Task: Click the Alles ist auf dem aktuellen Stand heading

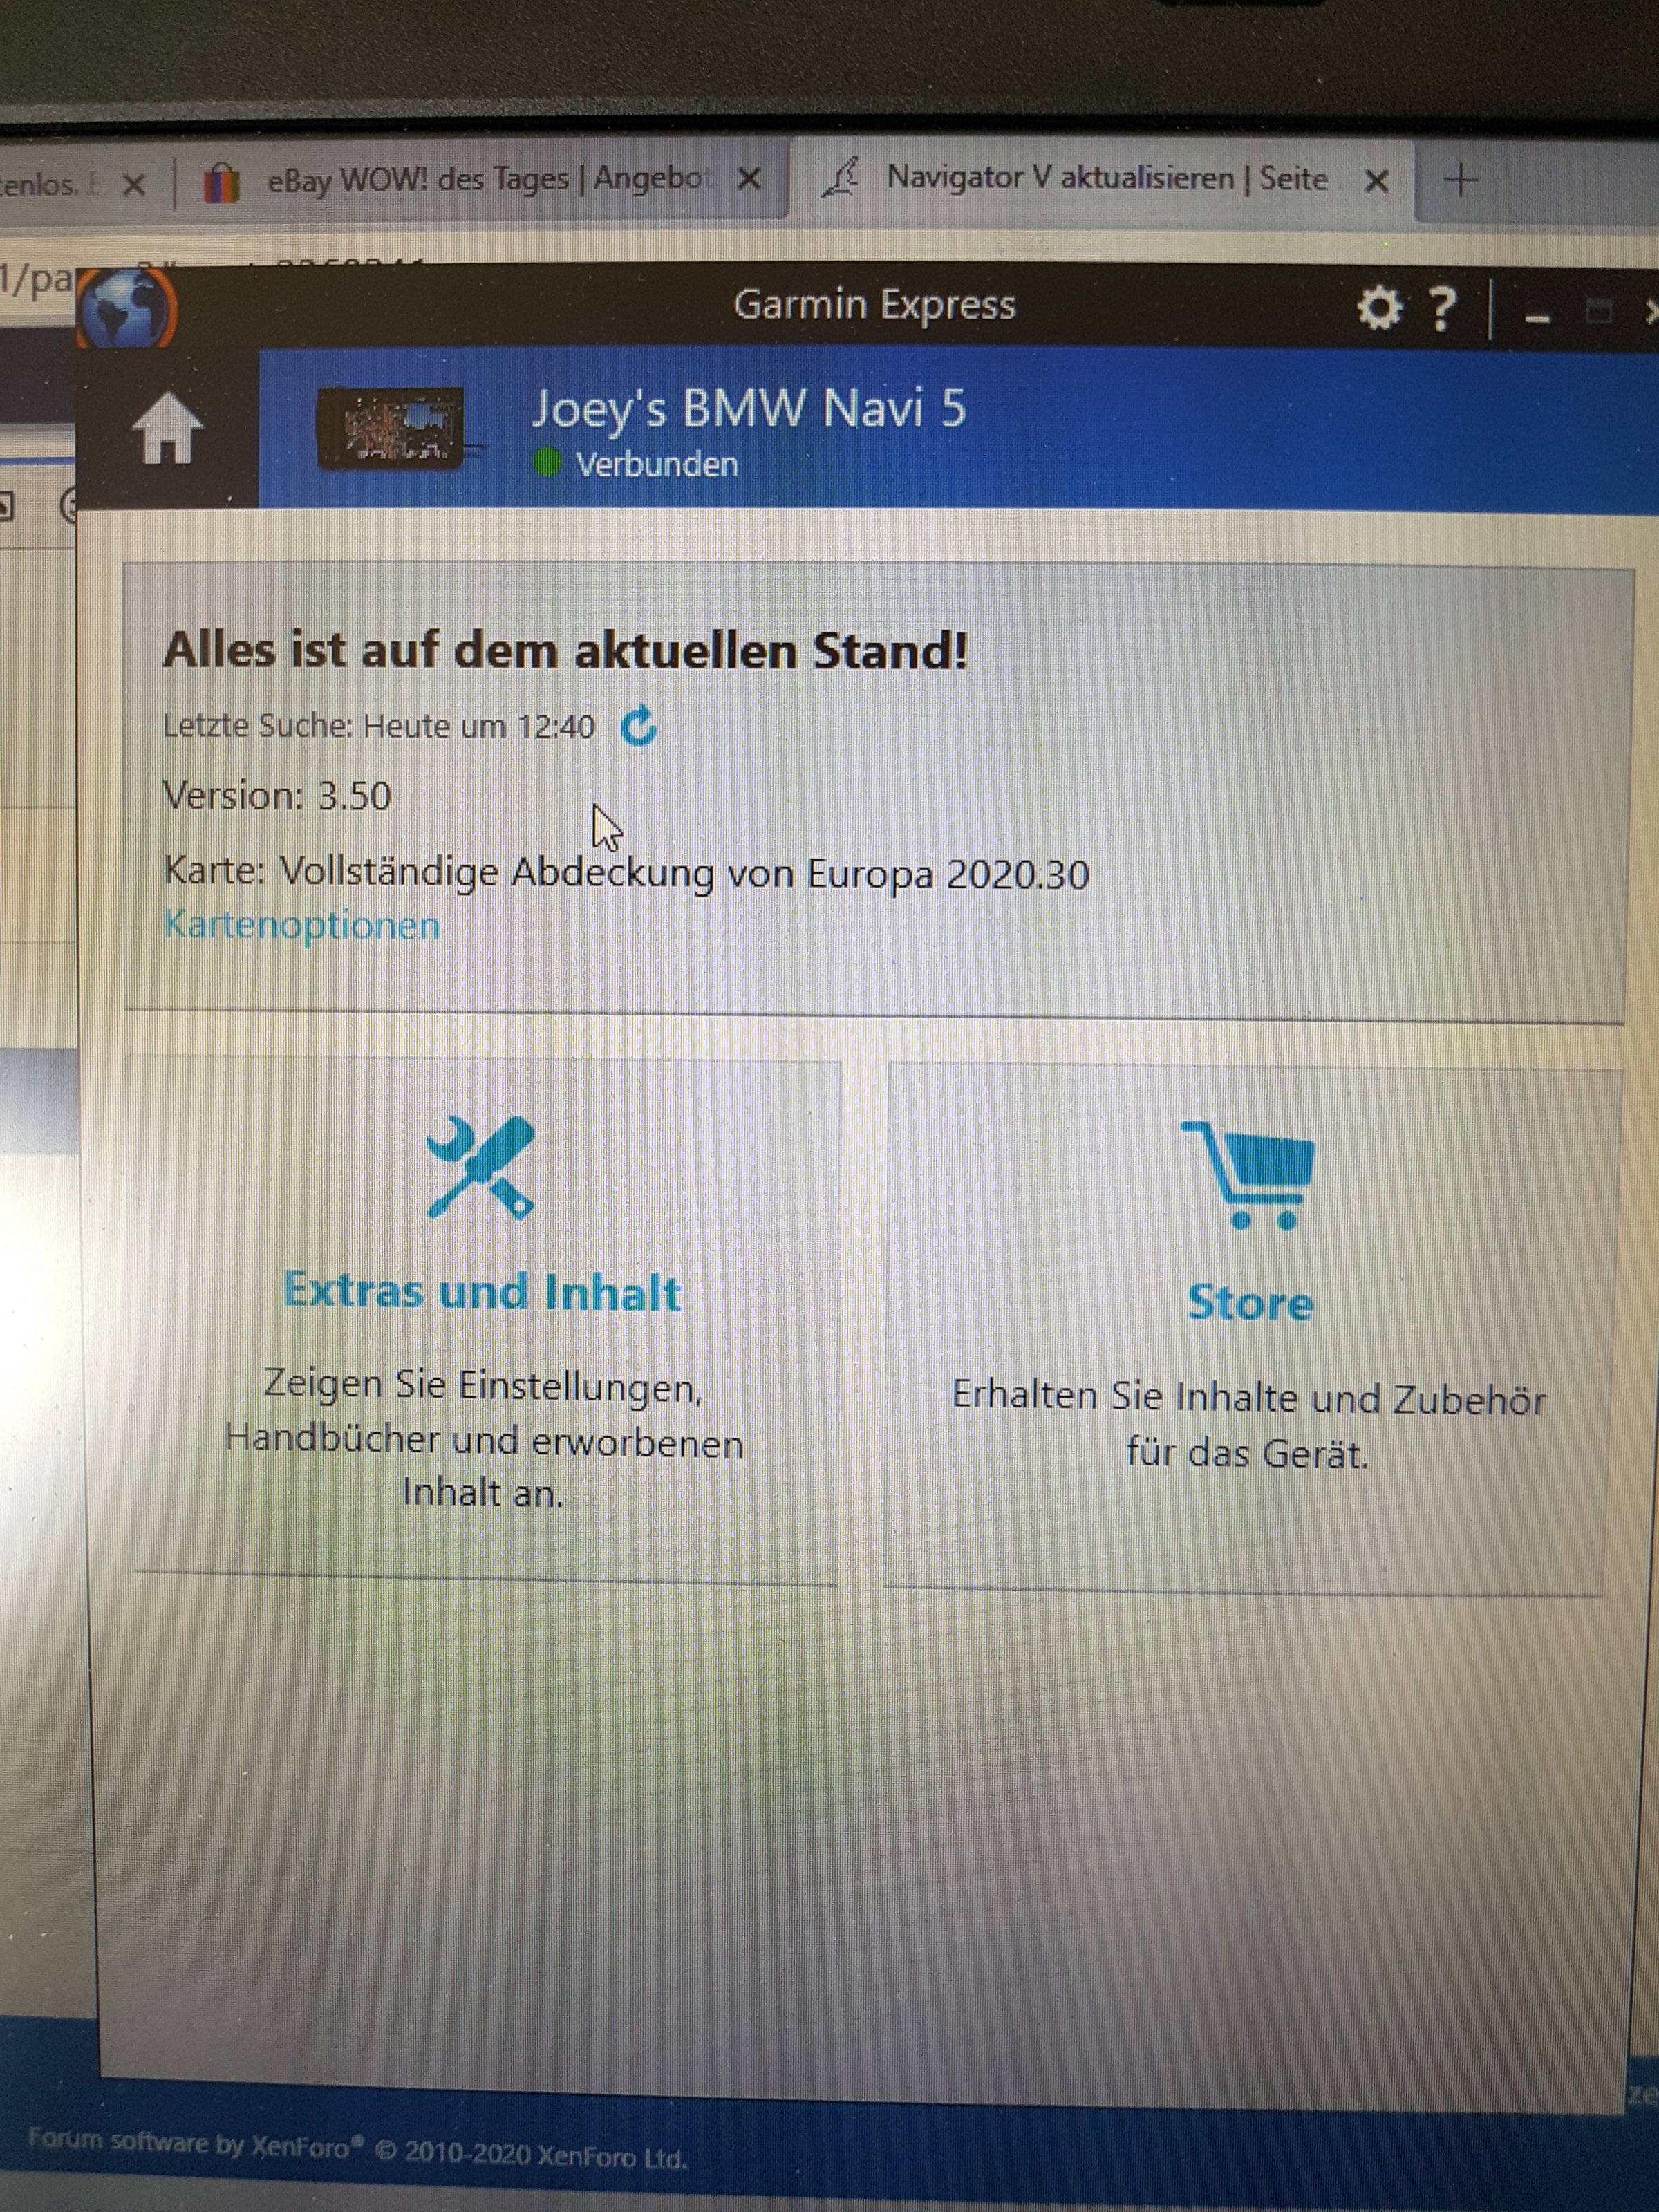Action: (x=566, y=650)
